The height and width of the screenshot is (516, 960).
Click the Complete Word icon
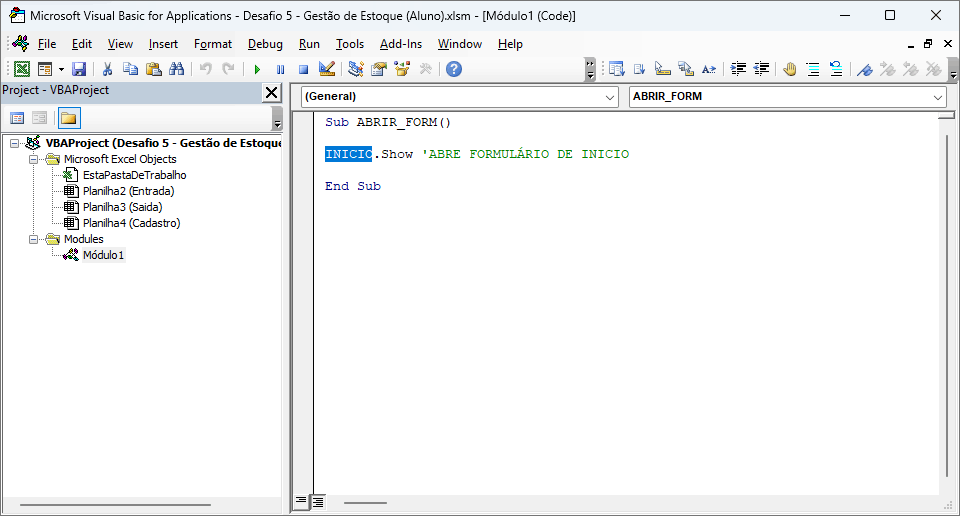[x=709, y=69]
